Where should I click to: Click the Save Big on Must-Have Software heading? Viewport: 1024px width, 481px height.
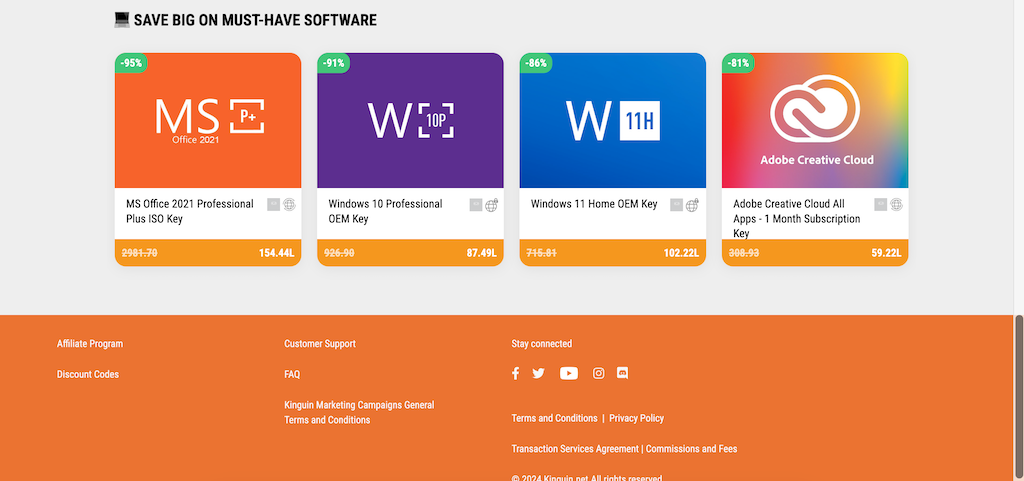pyautogui.click(x=255, y=20)
